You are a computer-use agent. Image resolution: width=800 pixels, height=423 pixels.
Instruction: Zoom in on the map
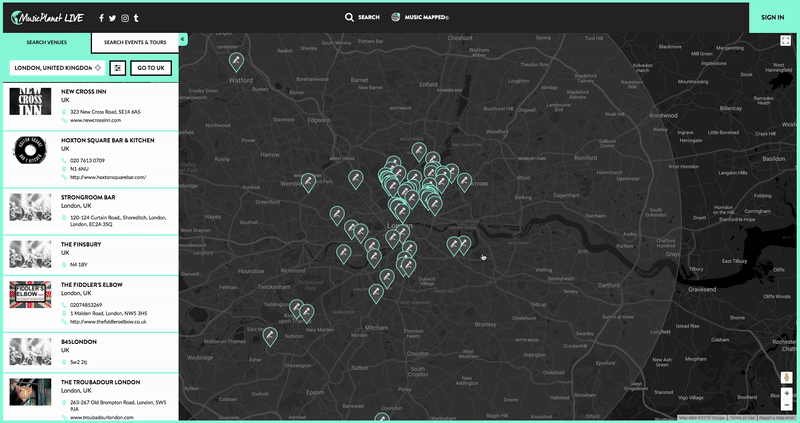pos(786,394)
